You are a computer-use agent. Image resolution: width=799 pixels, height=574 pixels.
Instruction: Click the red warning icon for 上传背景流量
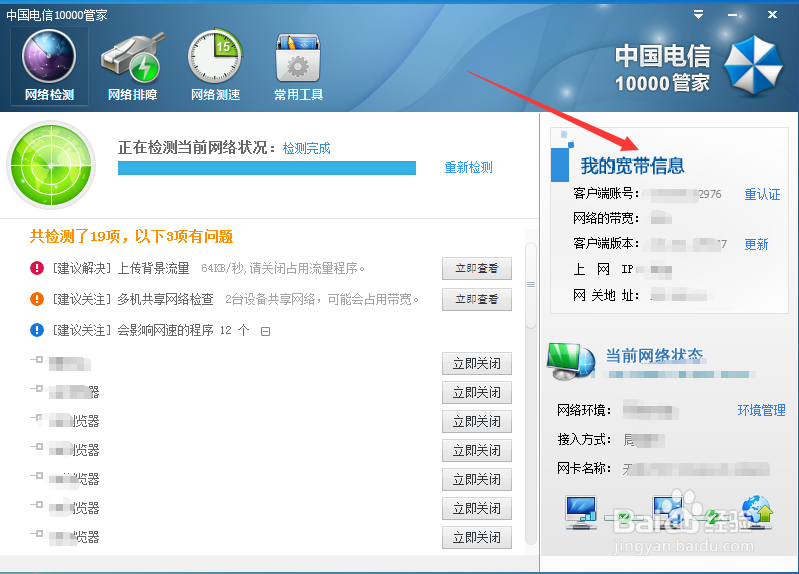tap(37, 268)
